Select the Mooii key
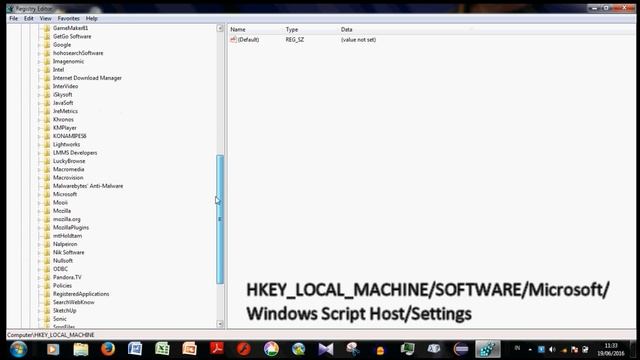 pyautogui.click(x=60, y=202)
